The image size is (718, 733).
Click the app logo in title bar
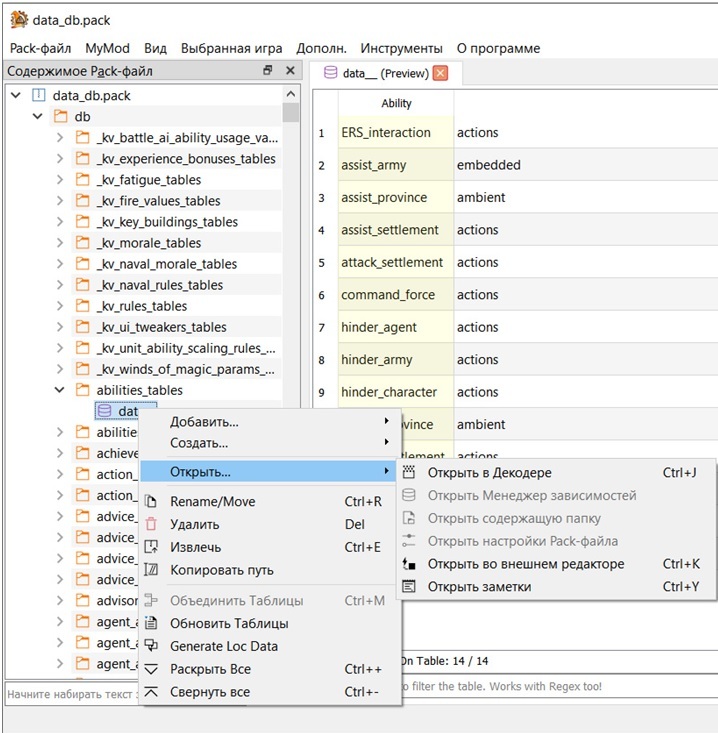pyautogui.click(x=19, y=20)
